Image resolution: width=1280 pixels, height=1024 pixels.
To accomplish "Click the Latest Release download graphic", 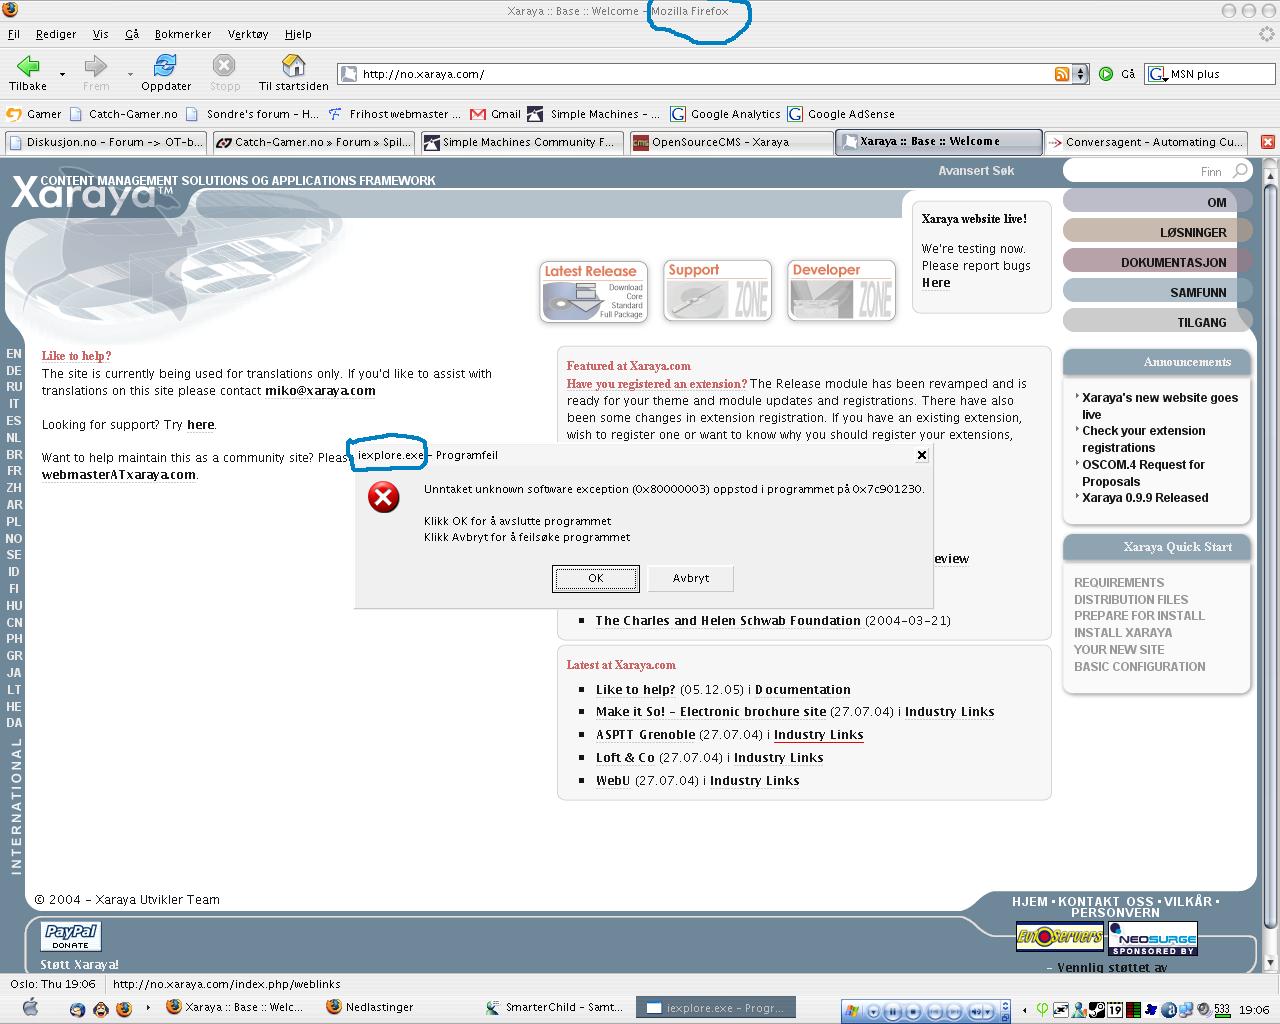I will click(x=593, y=291).
